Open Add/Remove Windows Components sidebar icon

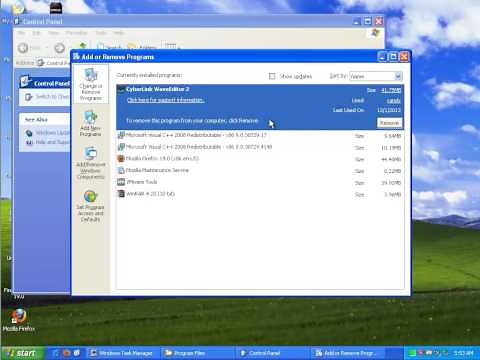click(x=90, y=163)
